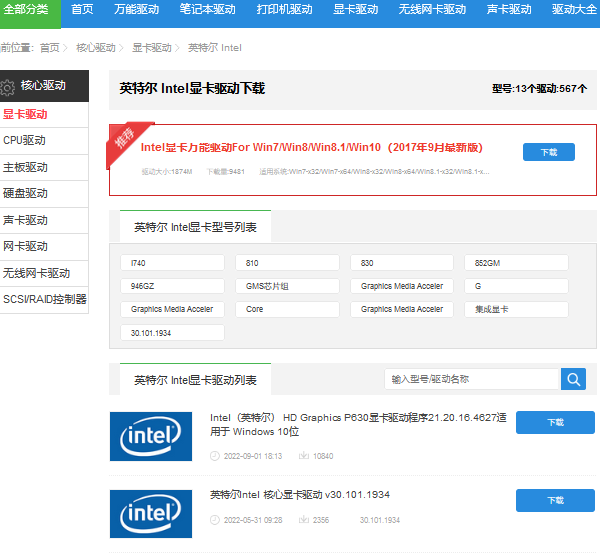Click the magnifier search icon button
The width and height of the screenshot is (600, 553).
click(573, 379)
